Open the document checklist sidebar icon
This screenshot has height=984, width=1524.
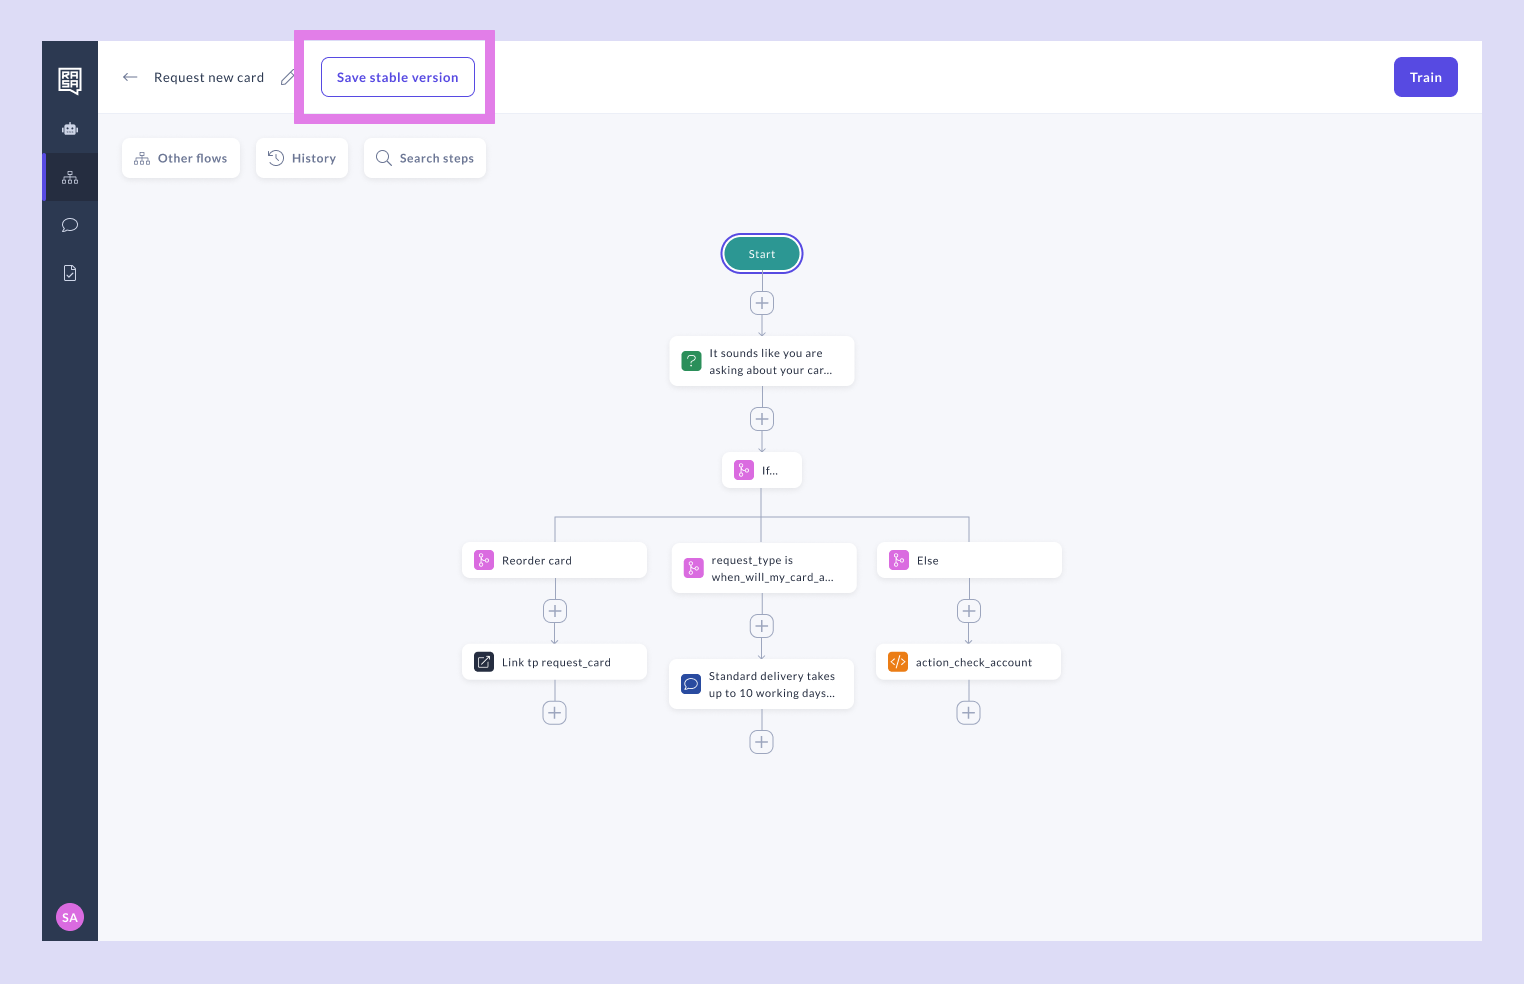click(x=70, y=273)
